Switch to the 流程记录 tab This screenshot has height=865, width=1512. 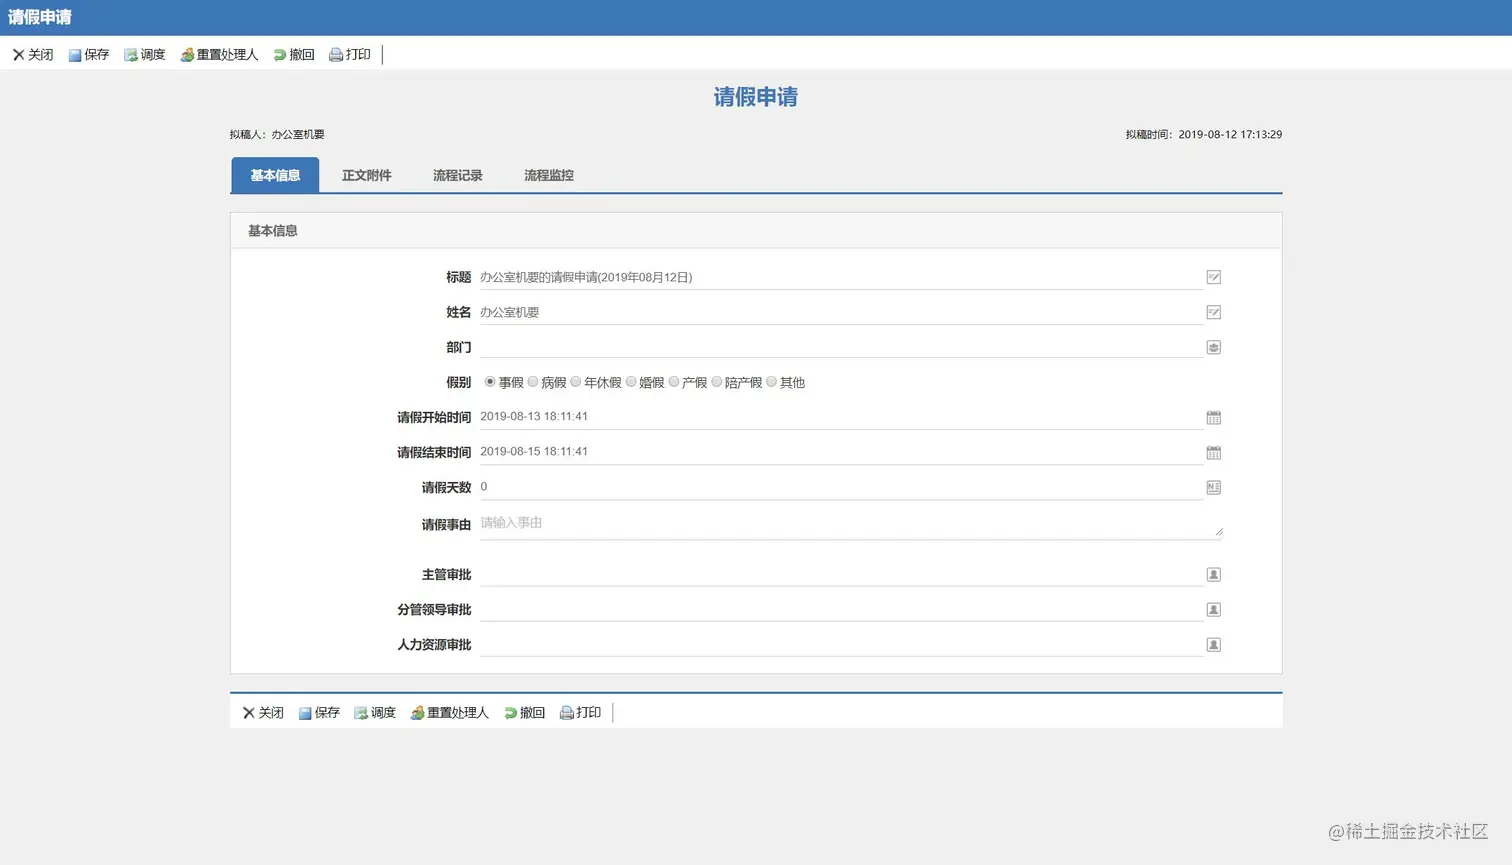click(458, 175)
